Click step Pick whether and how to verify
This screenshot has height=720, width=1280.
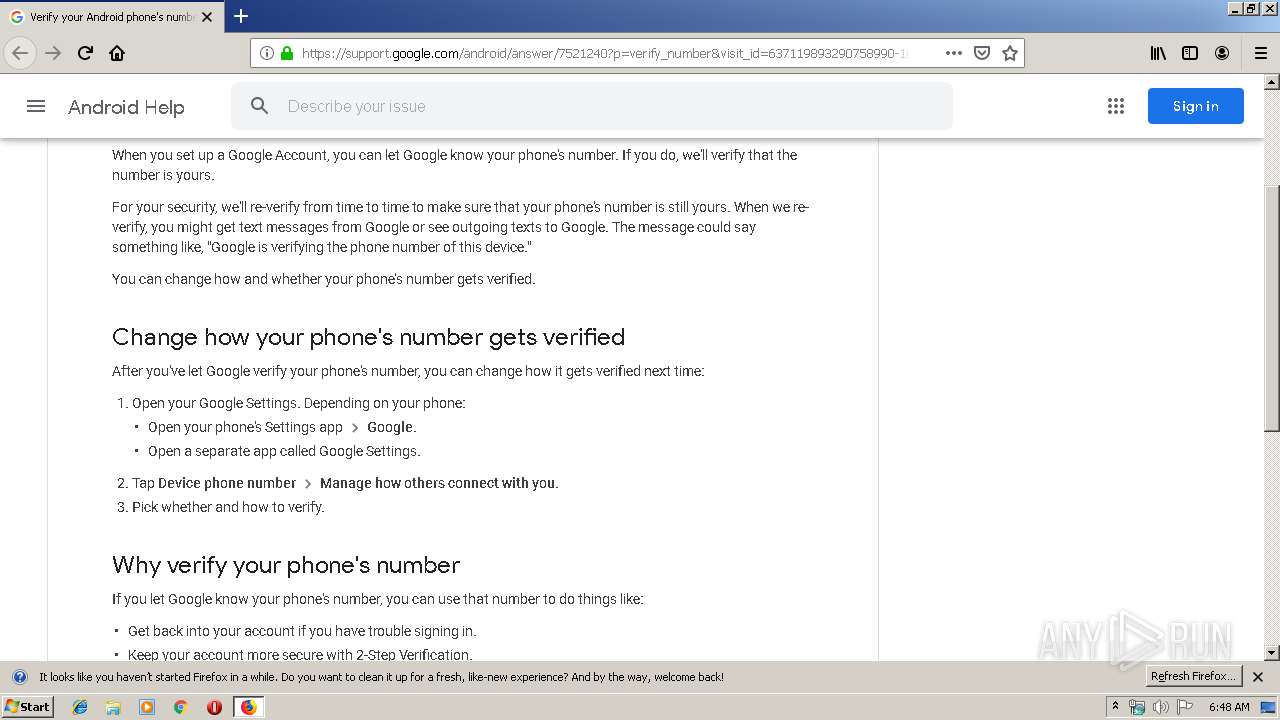228,507
